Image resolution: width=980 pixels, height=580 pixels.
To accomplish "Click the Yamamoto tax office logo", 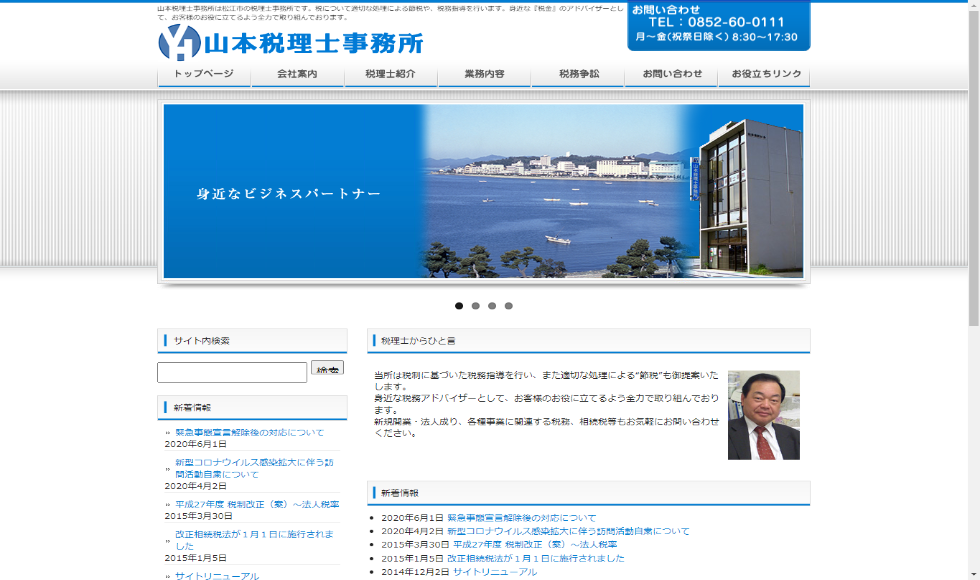I will (x=290, y=42).
